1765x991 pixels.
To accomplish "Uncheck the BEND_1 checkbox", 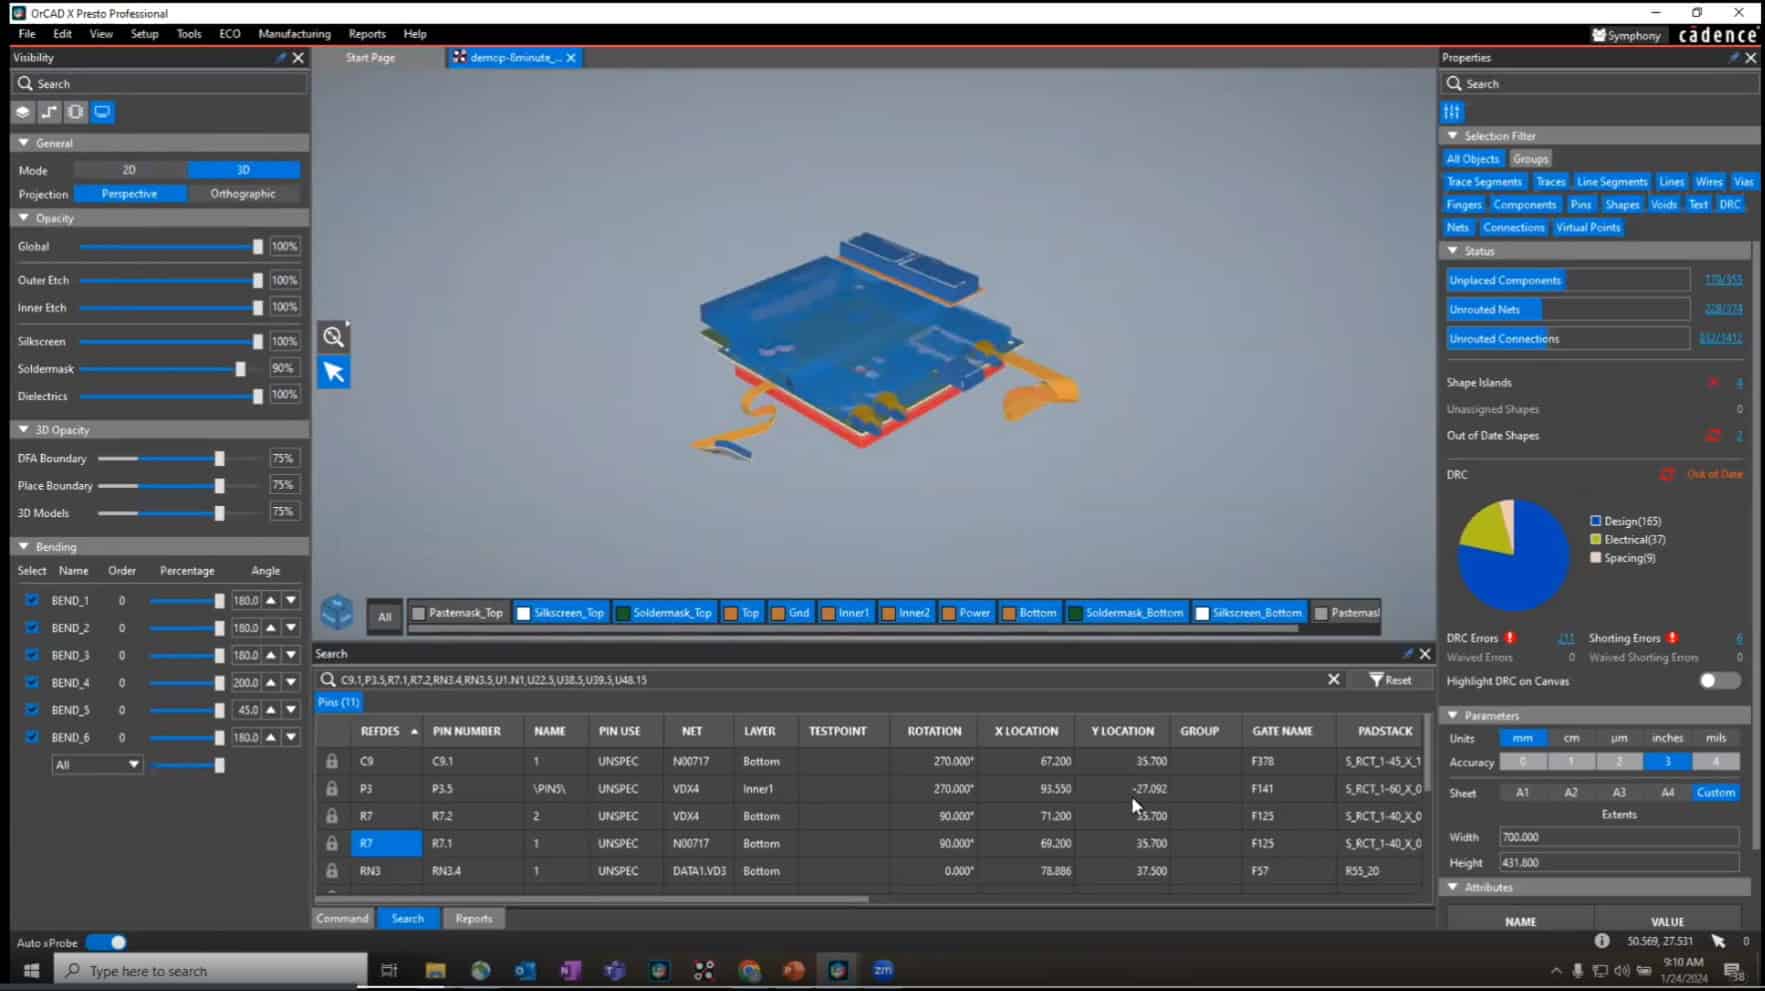I will point(32,600).
